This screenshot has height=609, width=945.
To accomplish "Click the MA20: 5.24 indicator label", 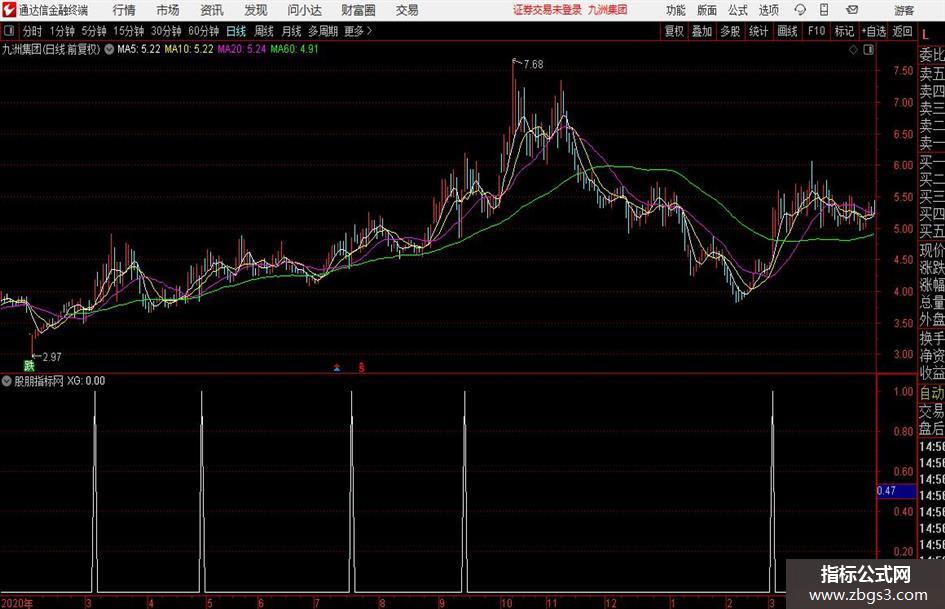I will 242,49.
